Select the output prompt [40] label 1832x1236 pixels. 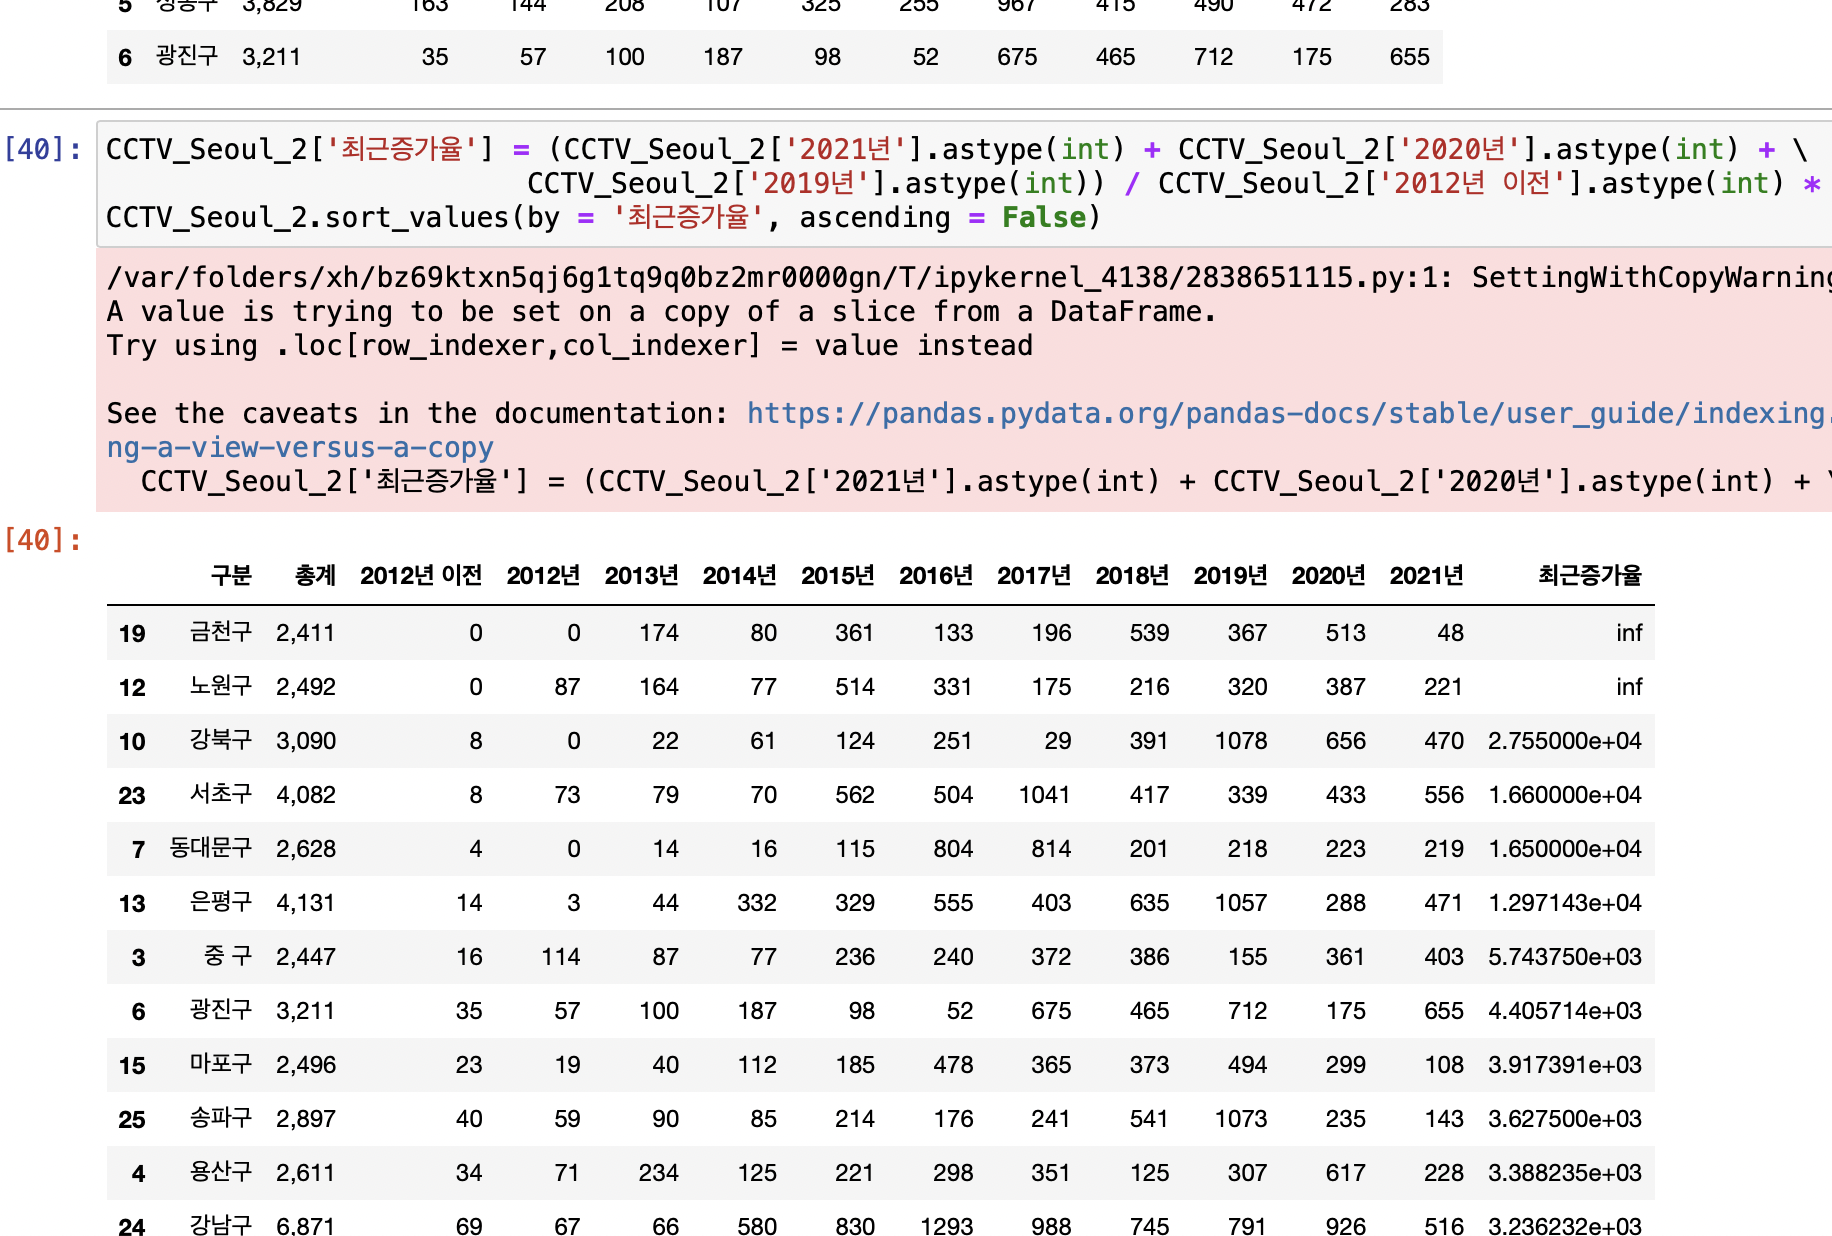click(44, 540)
